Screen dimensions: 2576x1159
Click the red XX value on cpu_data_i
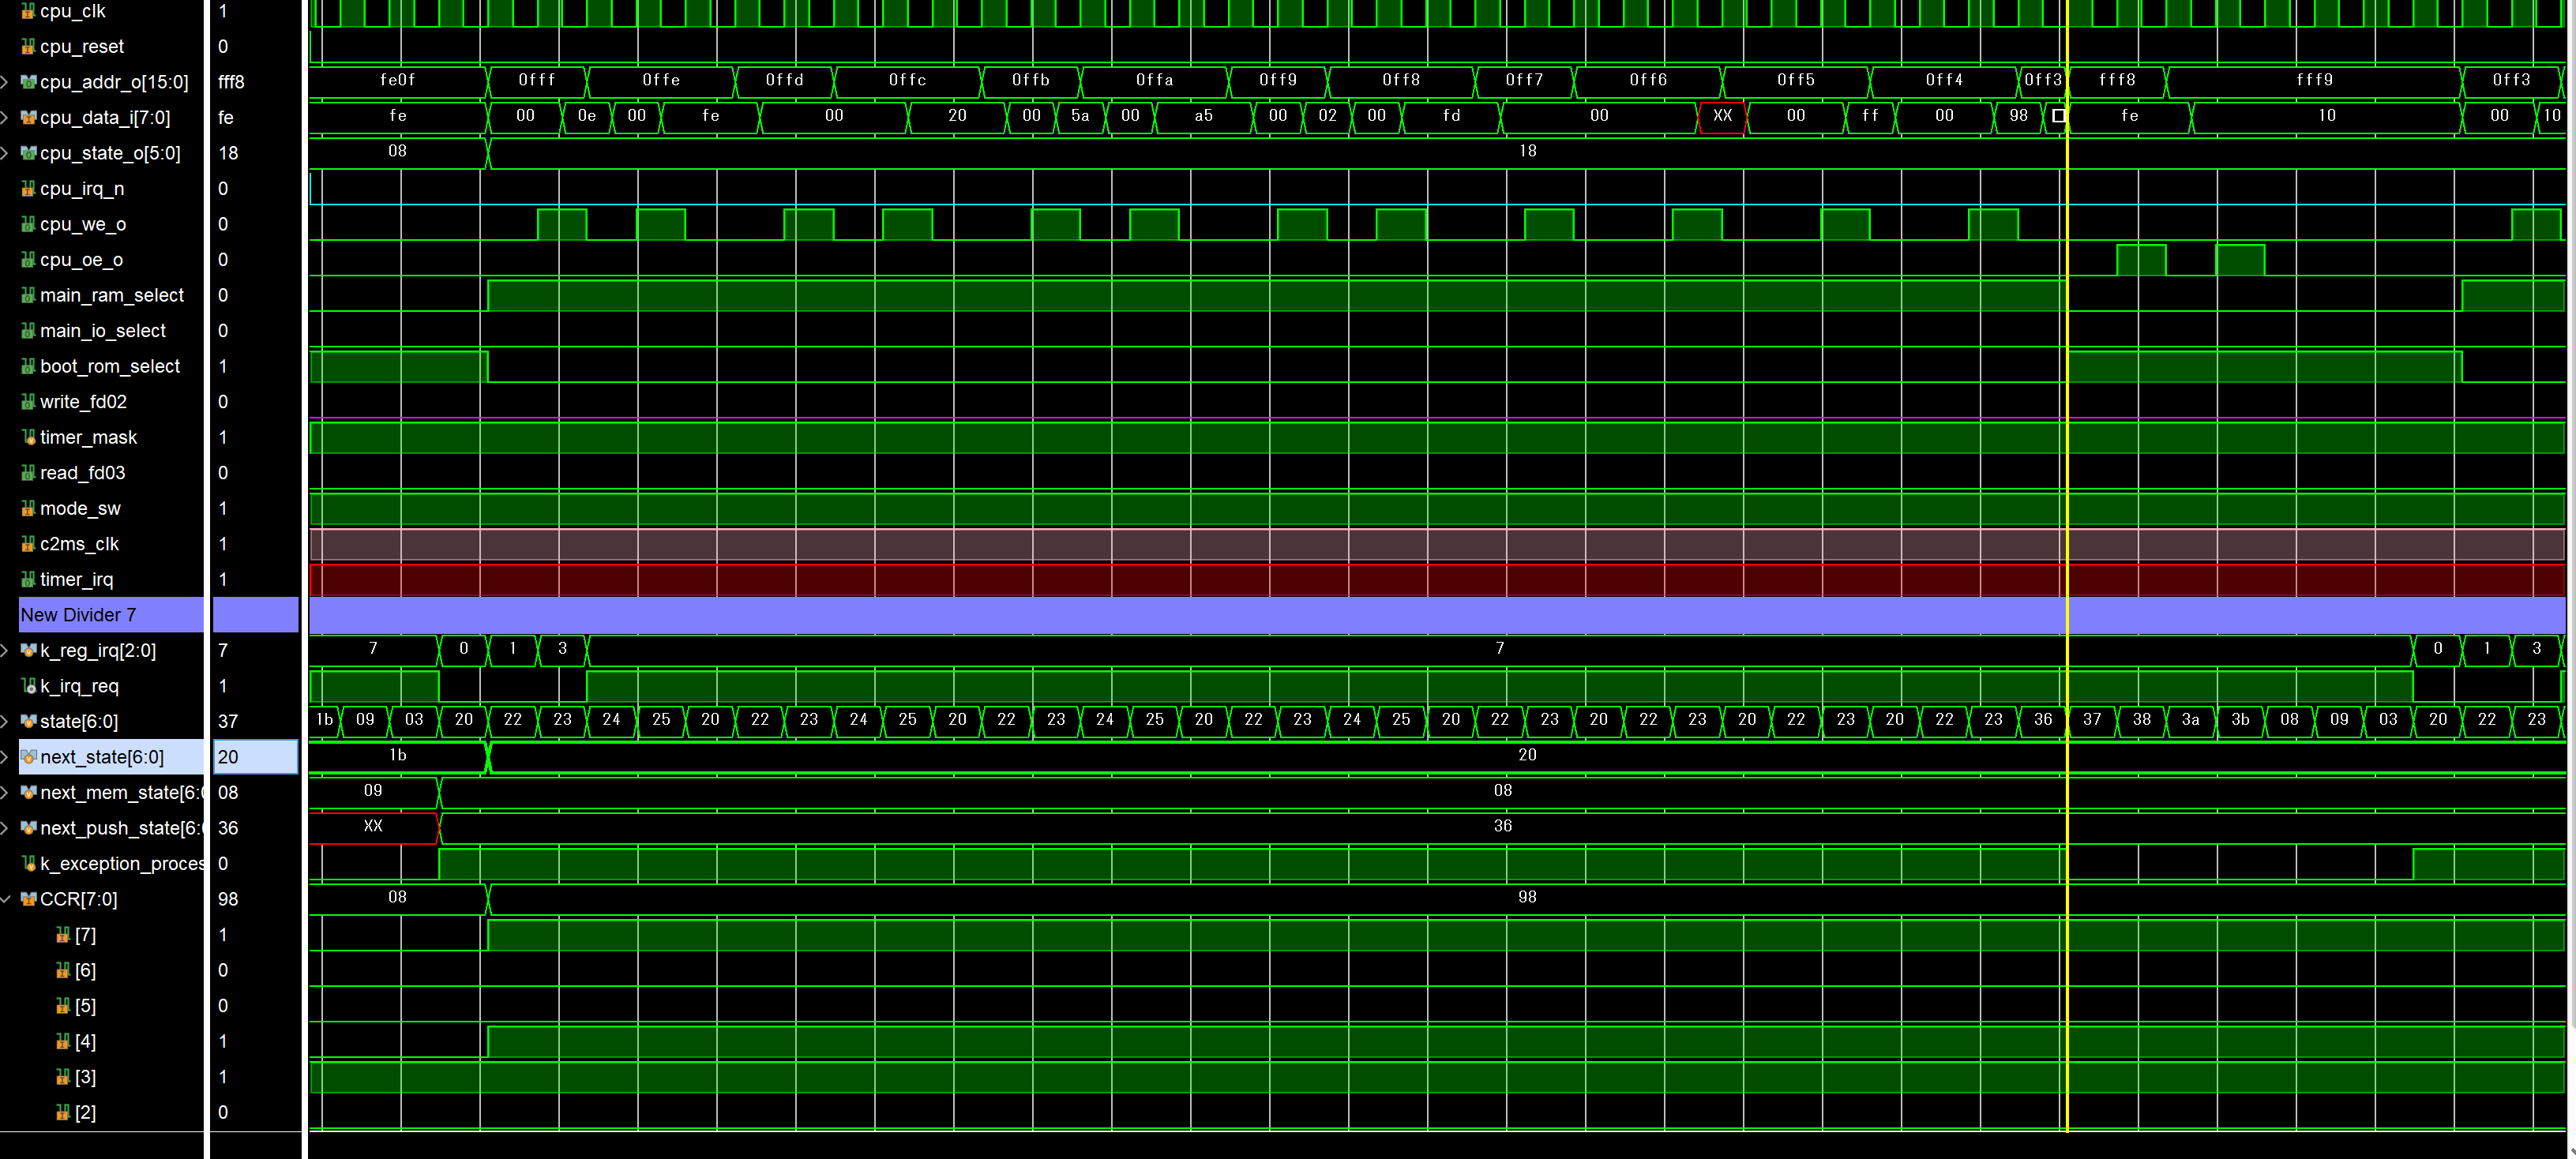1722,116
